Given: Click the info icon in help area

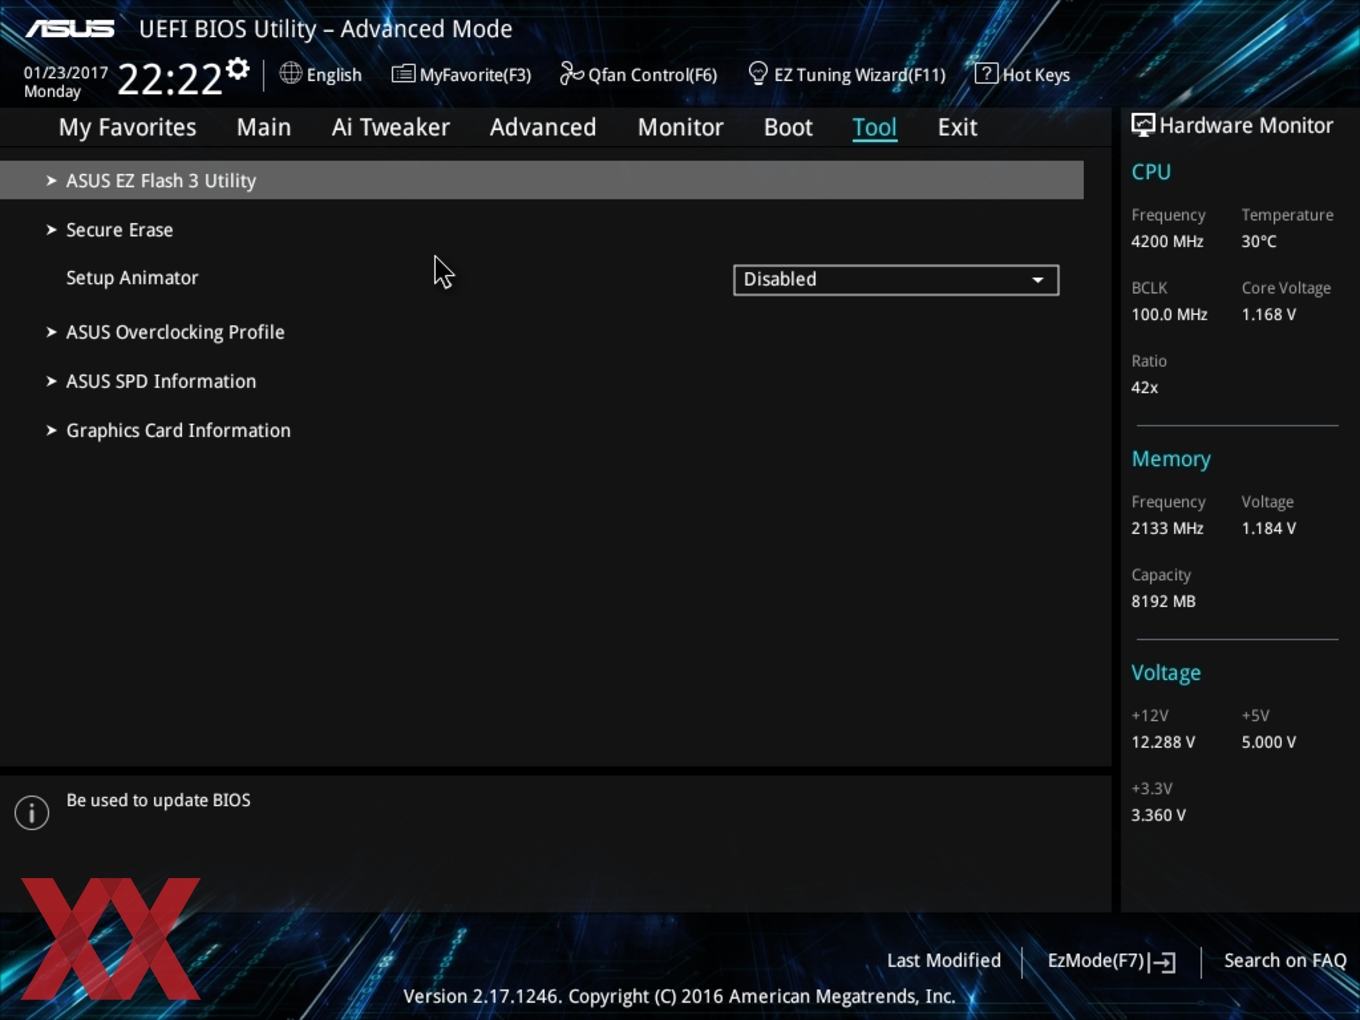Looking at the screenshot, I should (32, 812).
